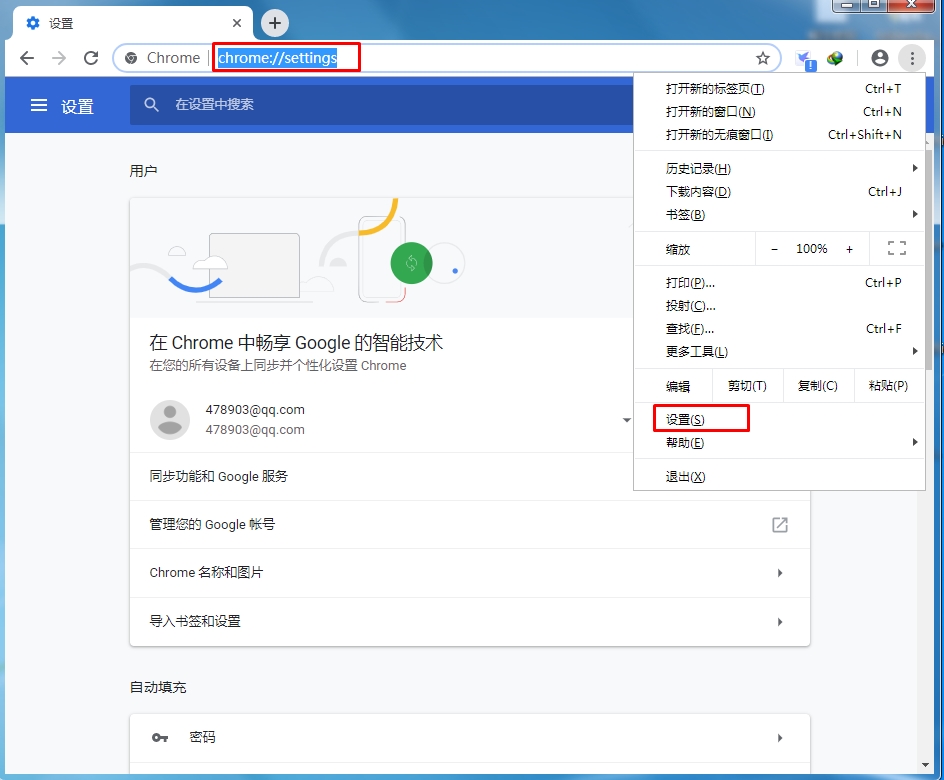Select 下载内容(D) menu item
The height and width of the screenshot is (780, 944).
(x=780, y=191)
